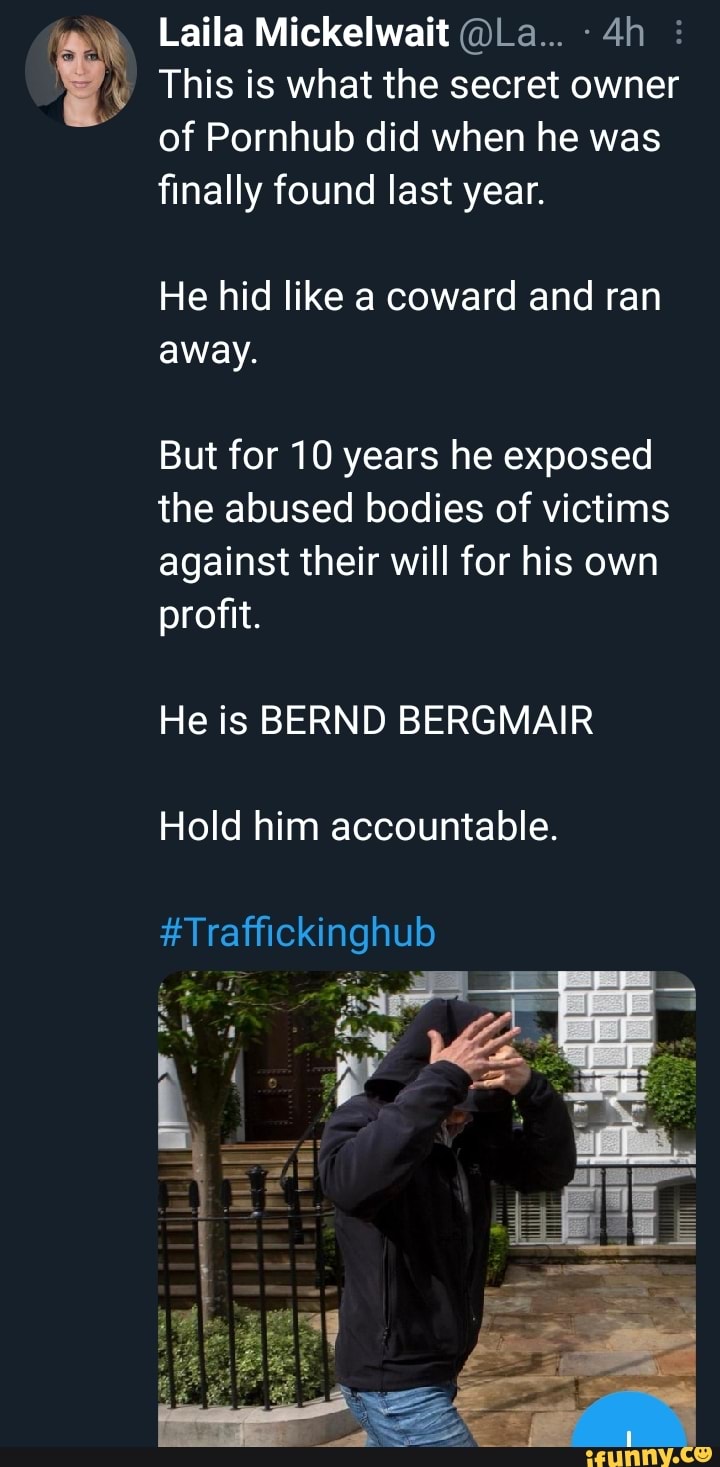Open the tweet's three-dot more menu
Image resolution: width=720 pixels, height=1467 pixels.
pos(680,36)
